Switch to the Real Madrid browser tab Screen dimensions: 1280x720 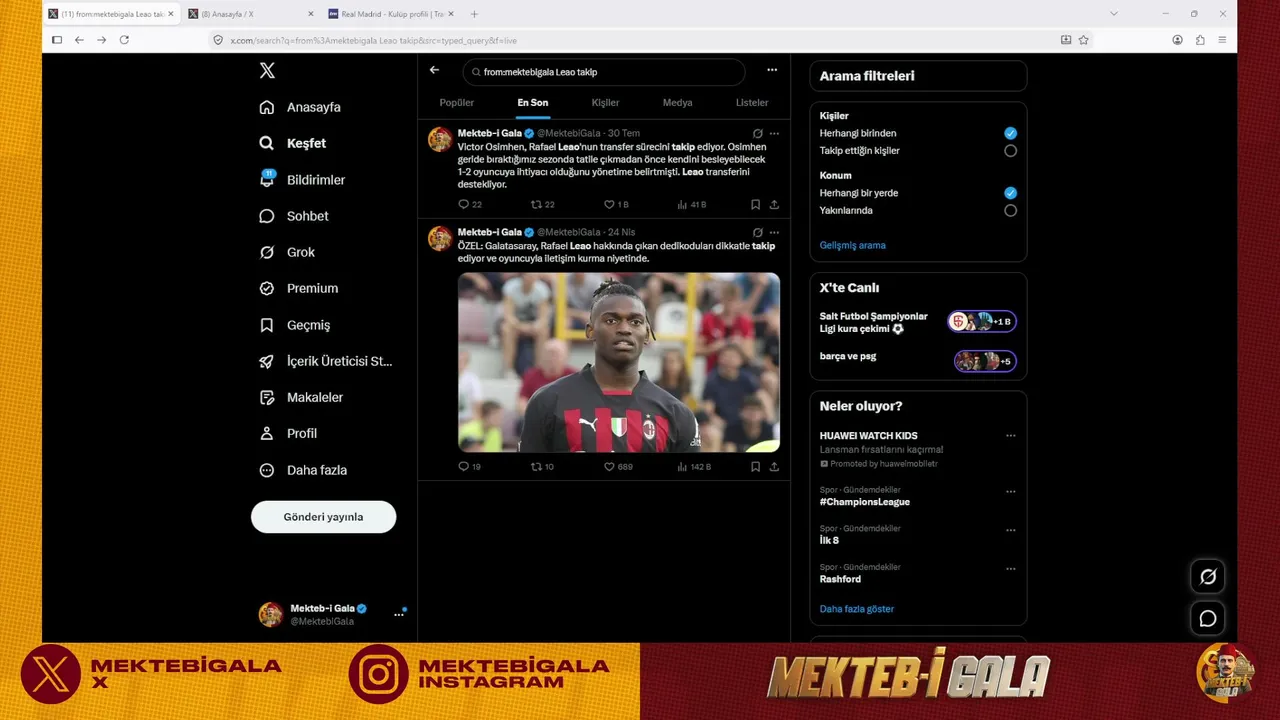coord(390,14)
